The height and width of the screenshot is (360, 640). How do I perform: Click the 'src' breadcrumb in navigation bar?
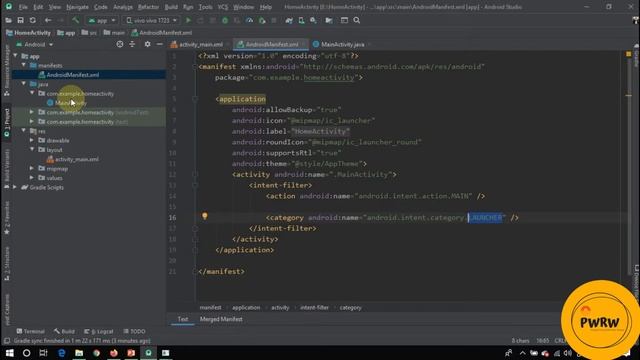pos(89,33)
